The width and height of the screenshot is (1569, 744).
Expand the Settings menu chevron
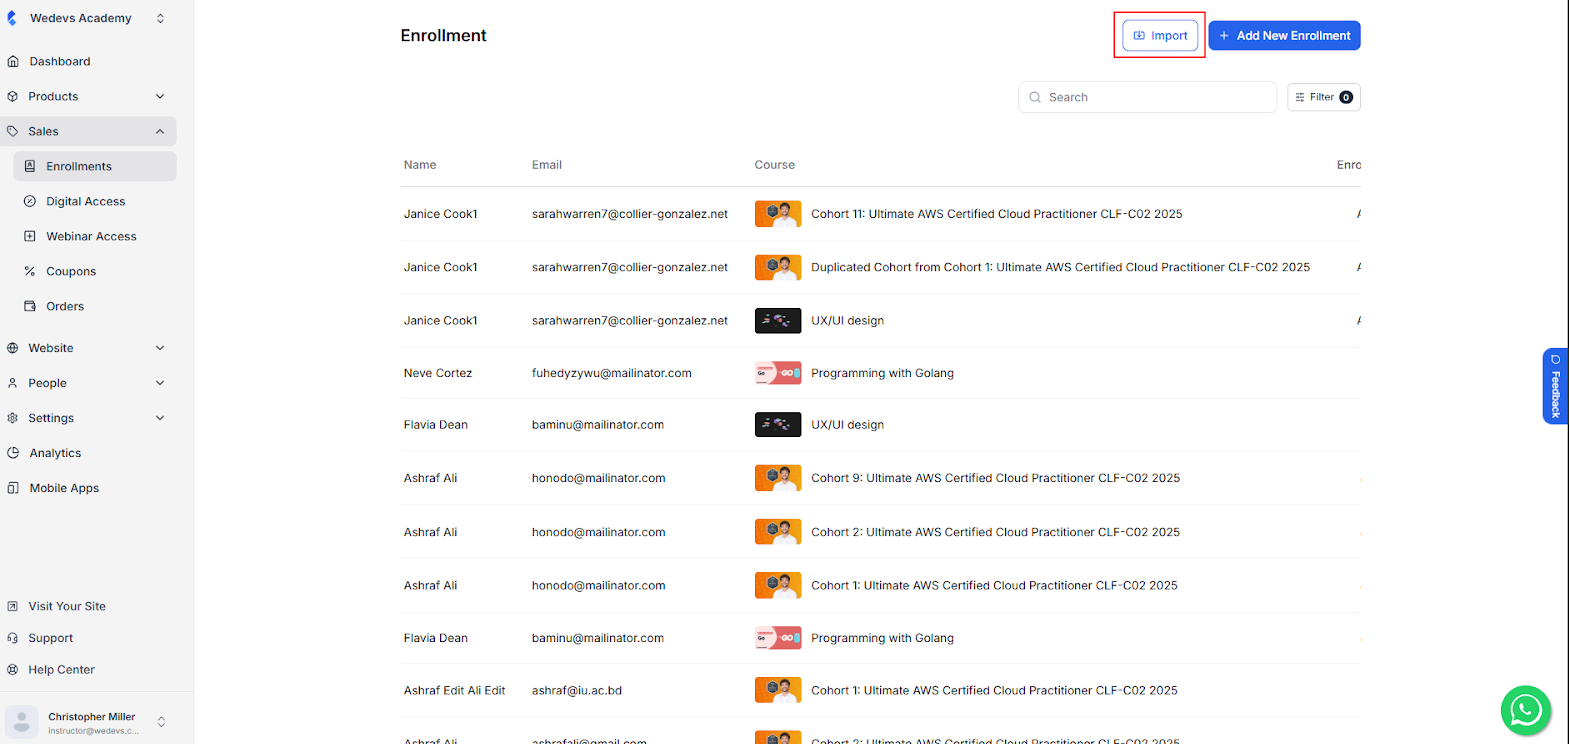(x=160, y=418)
